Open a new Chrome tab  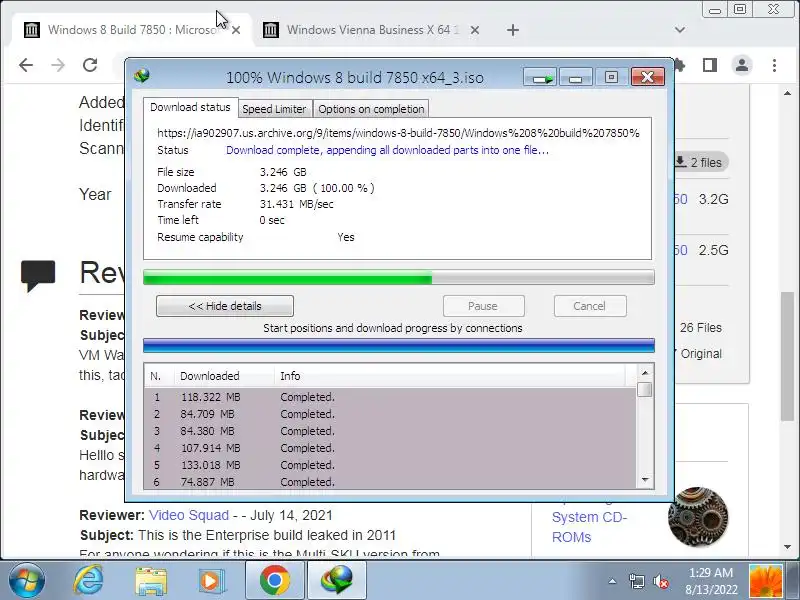[x=513, y=30]
